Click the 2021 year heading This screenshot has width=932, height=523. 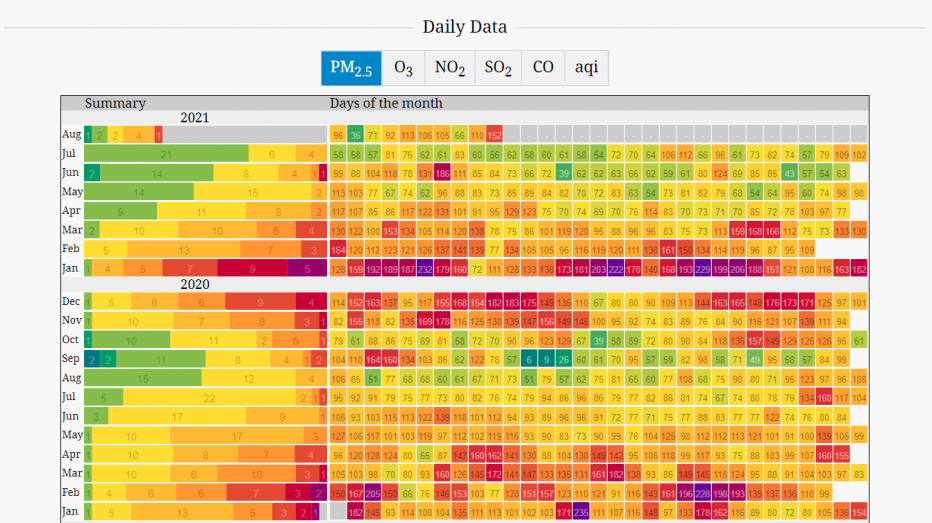point(195,118)
